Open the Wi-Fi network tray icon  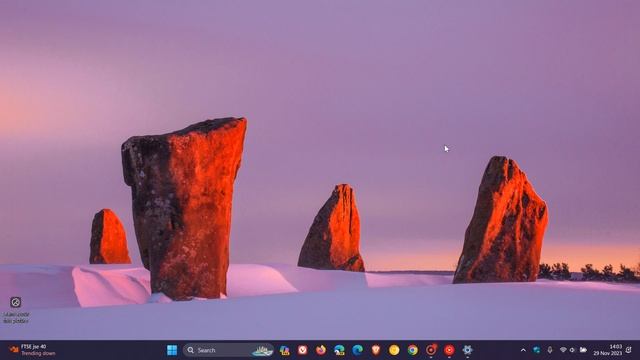point(563,350)
